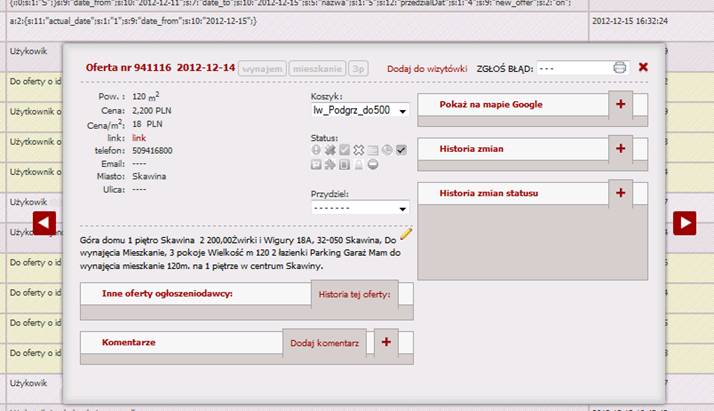Screen dimensions: 714x411
Task: Click Historia tej oferty tab
Action: click(354, 294)
